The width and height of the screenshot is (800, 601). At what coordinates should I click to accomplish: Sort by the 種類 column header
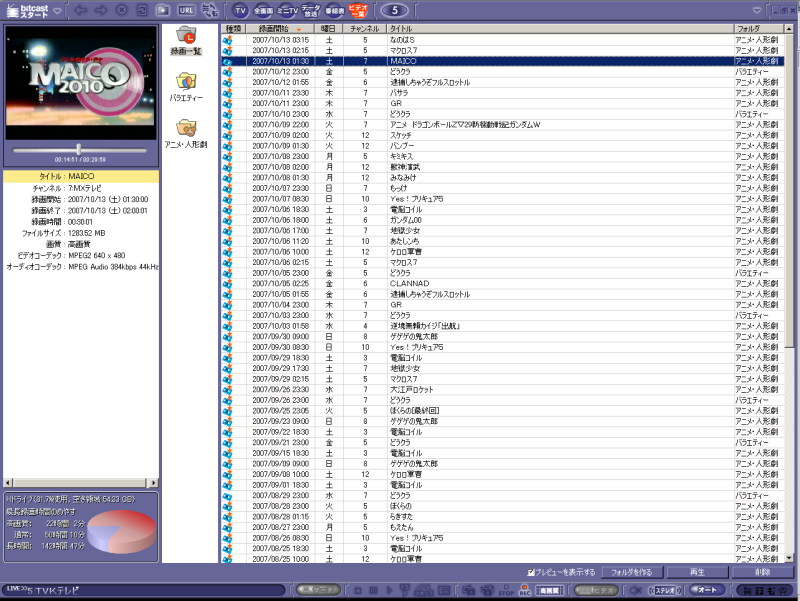tap(233, 29)
